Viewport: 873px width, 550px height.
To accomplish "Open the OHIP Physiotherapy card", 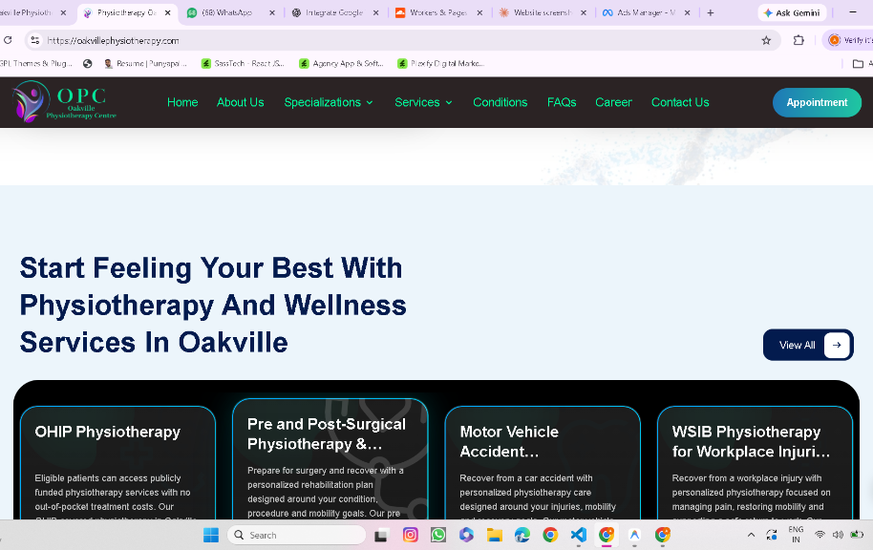I will coord(117,463).
